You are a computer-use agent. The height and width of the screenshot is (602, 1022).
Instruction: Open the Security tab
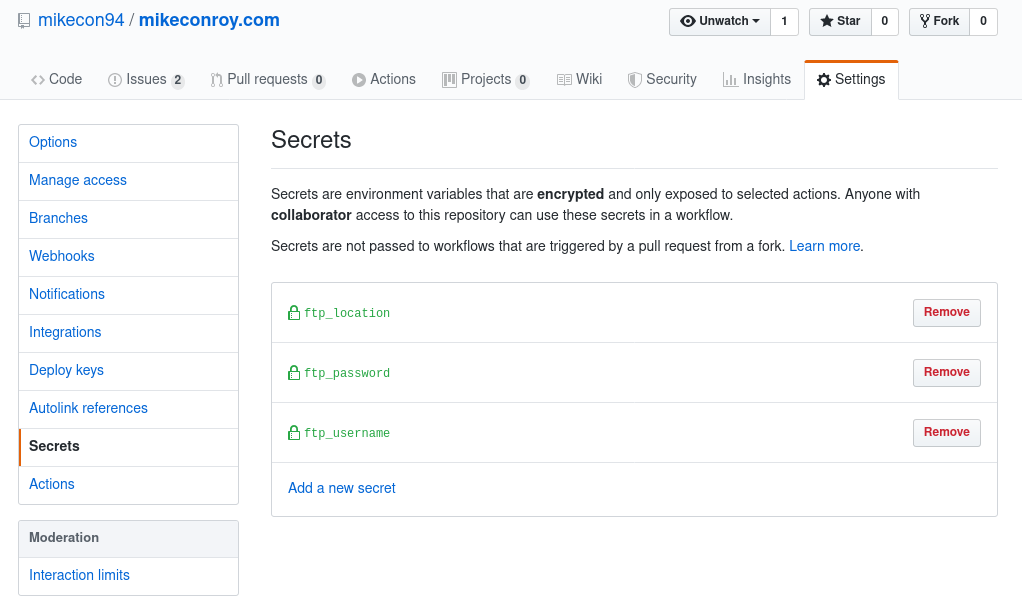pos(662,79)
